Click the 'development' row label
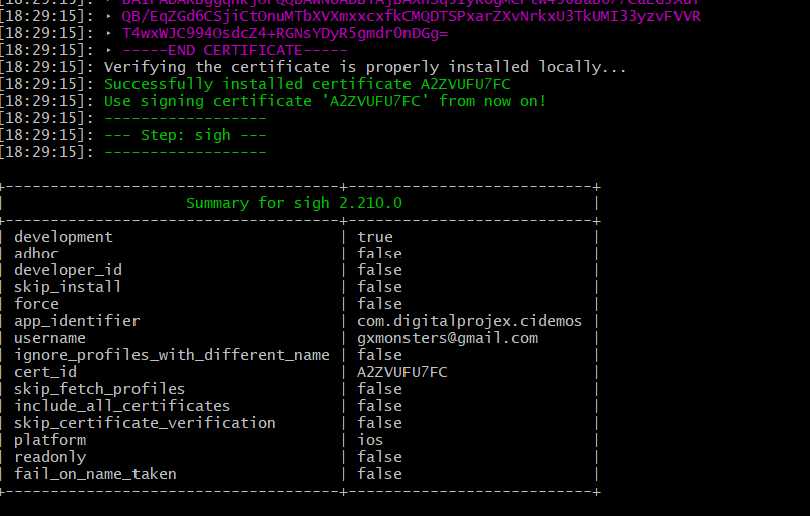This screenshot has height=516, width=810. coord(63,237)
